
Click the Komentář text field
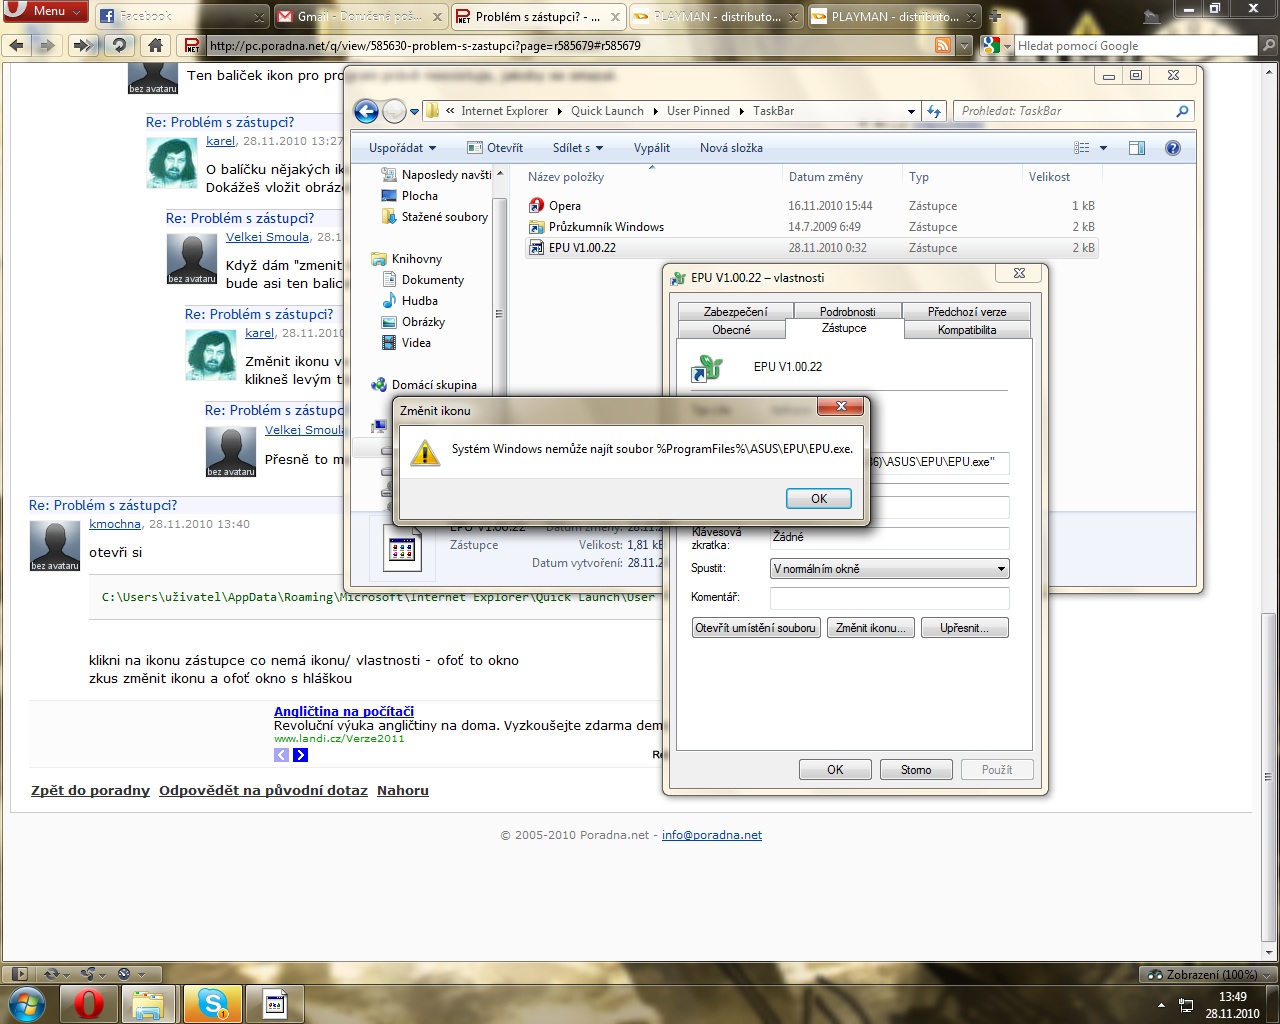pyautogui.click(x=890, y=598)
